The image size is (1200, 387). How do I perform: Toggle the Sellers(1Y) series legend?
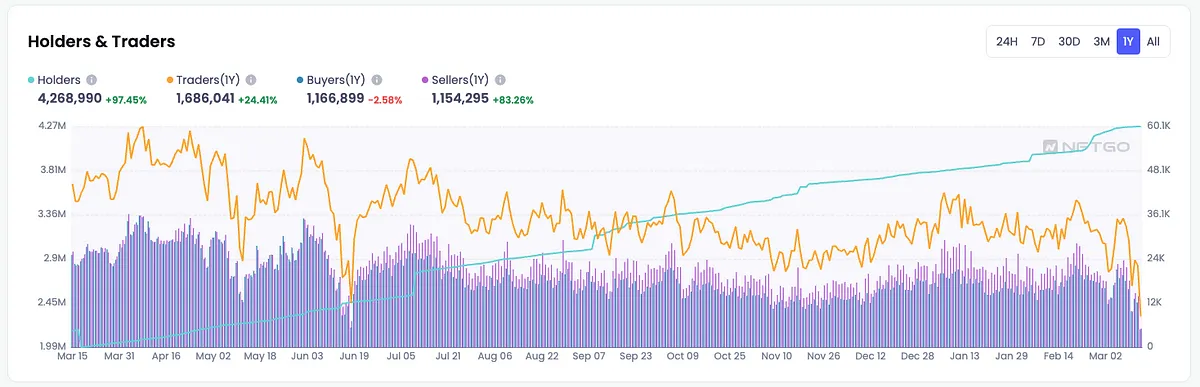click(x=456, y=80)
